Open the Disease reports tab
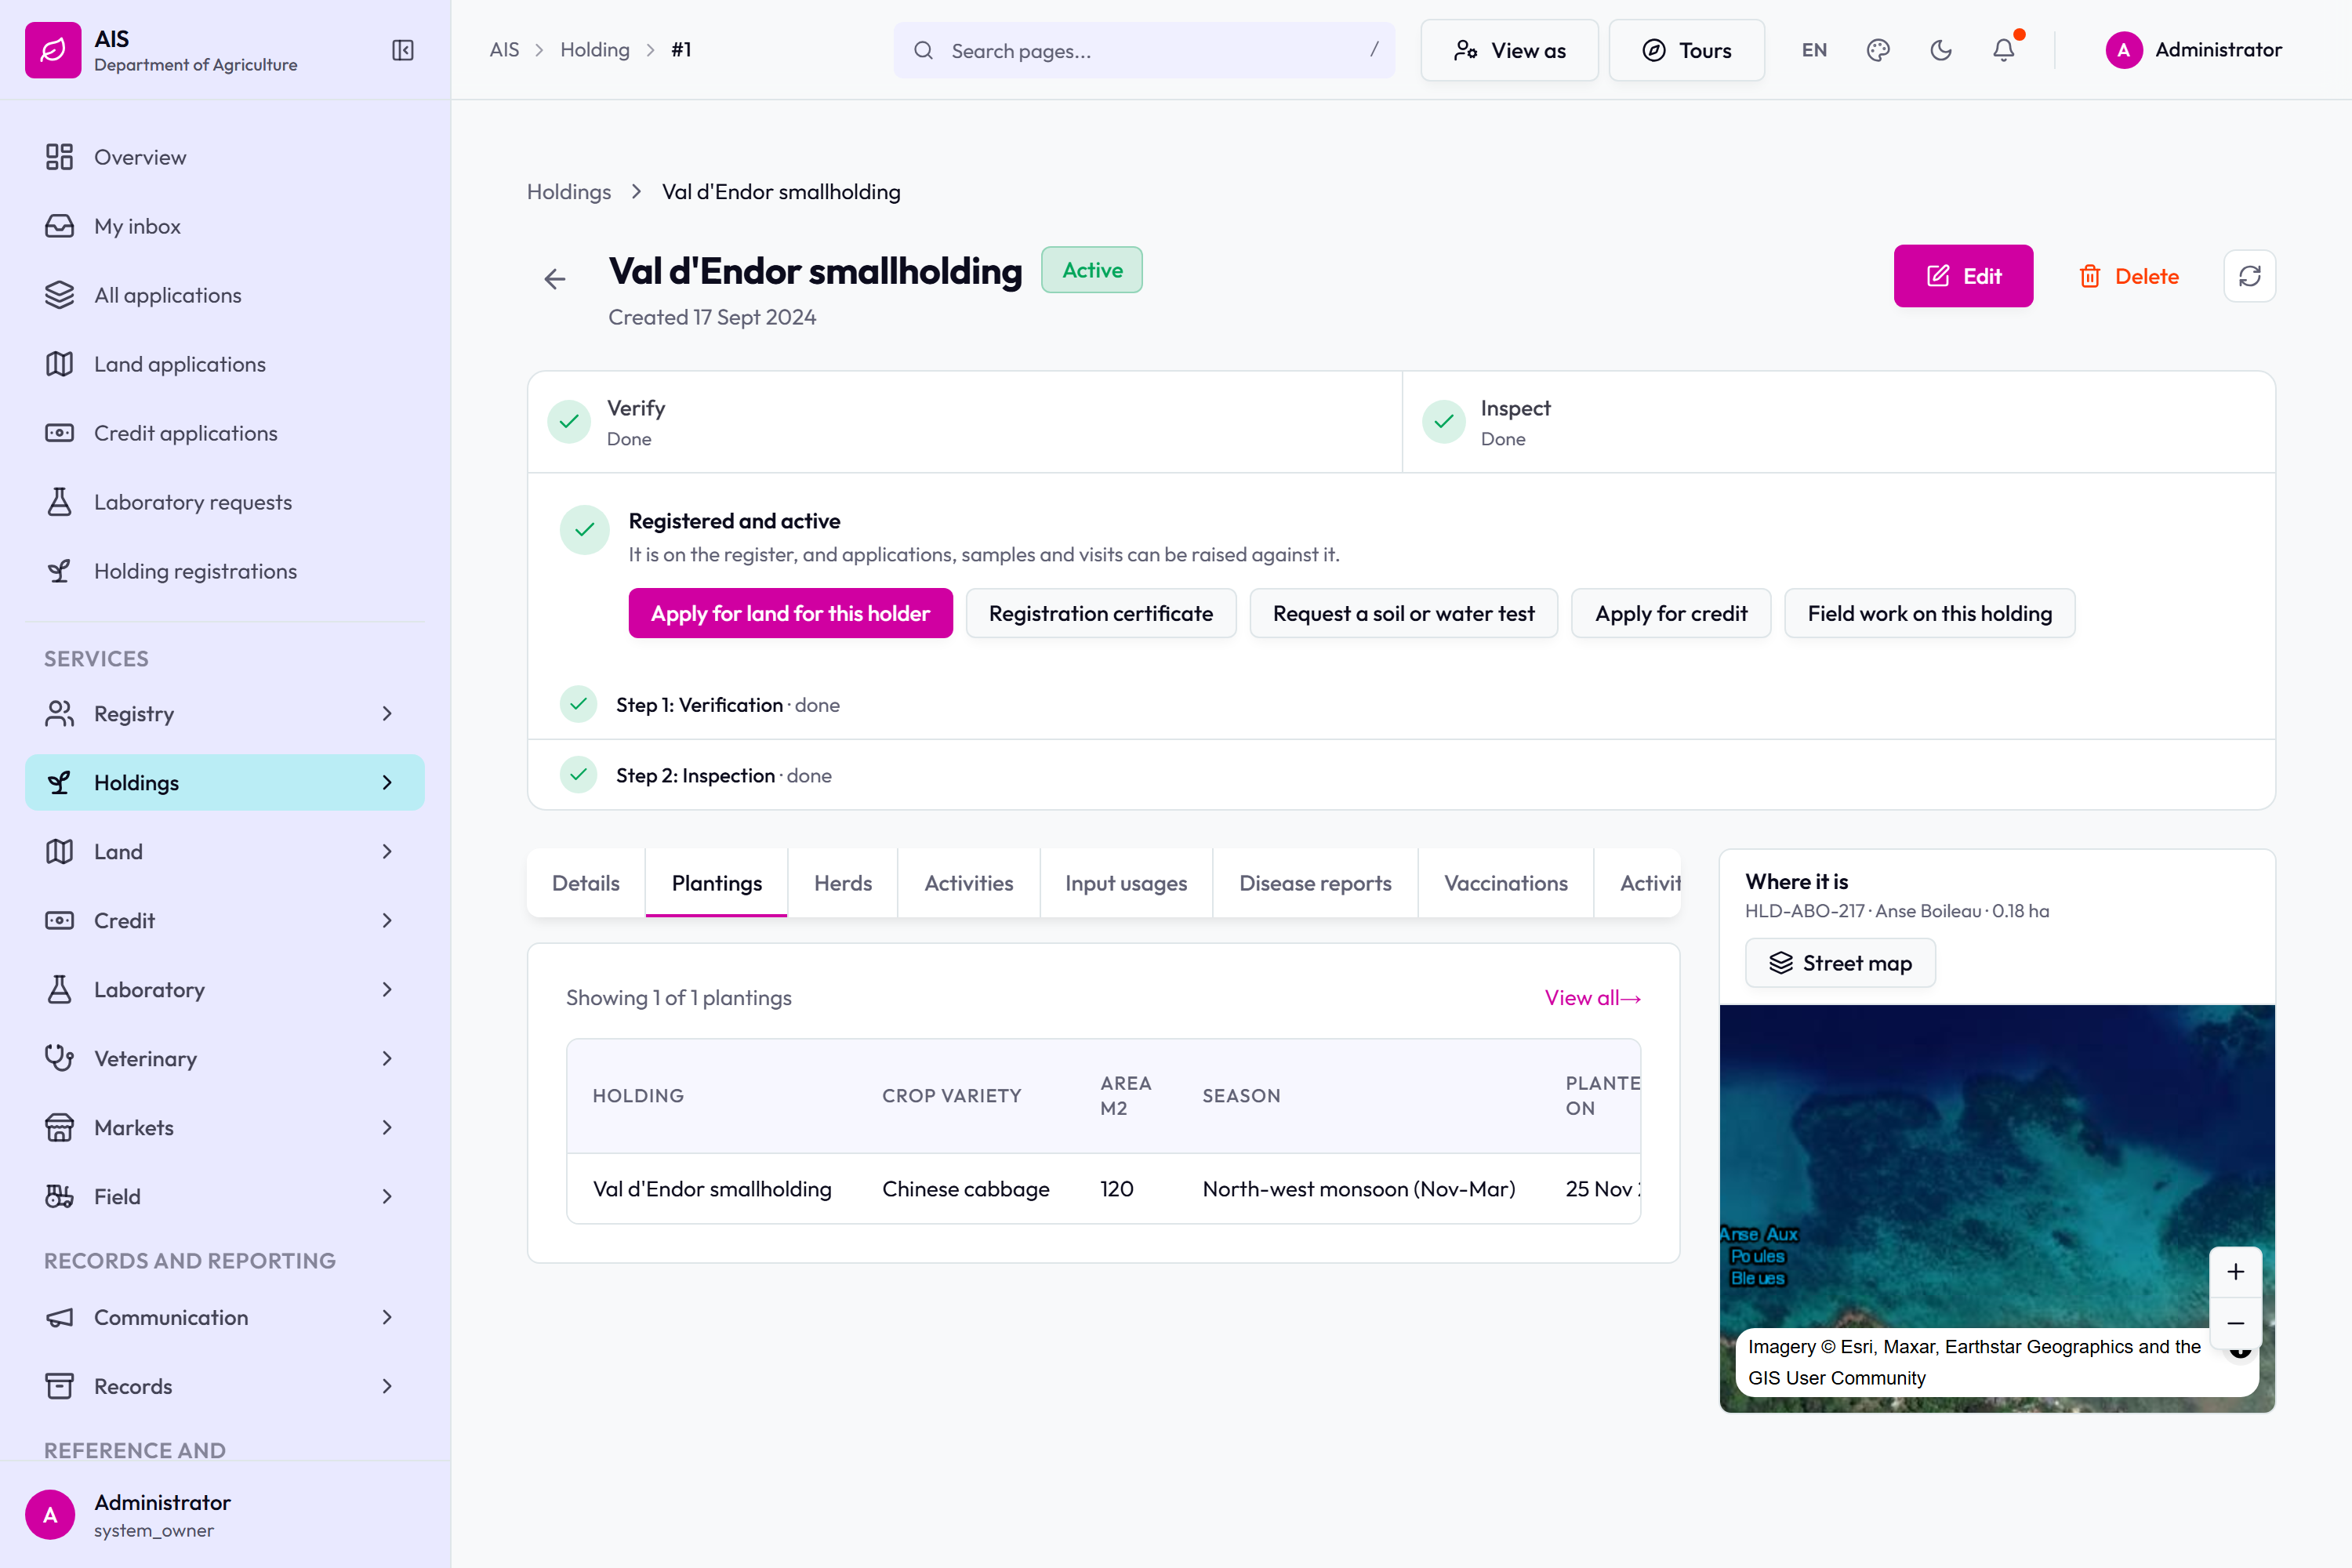The image size is (2352, 1568). (1315, 883)
